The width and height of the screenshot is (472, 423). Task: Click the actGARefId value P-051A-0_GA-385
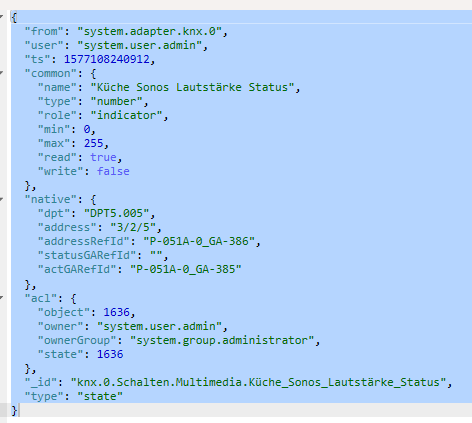point(186,269)
